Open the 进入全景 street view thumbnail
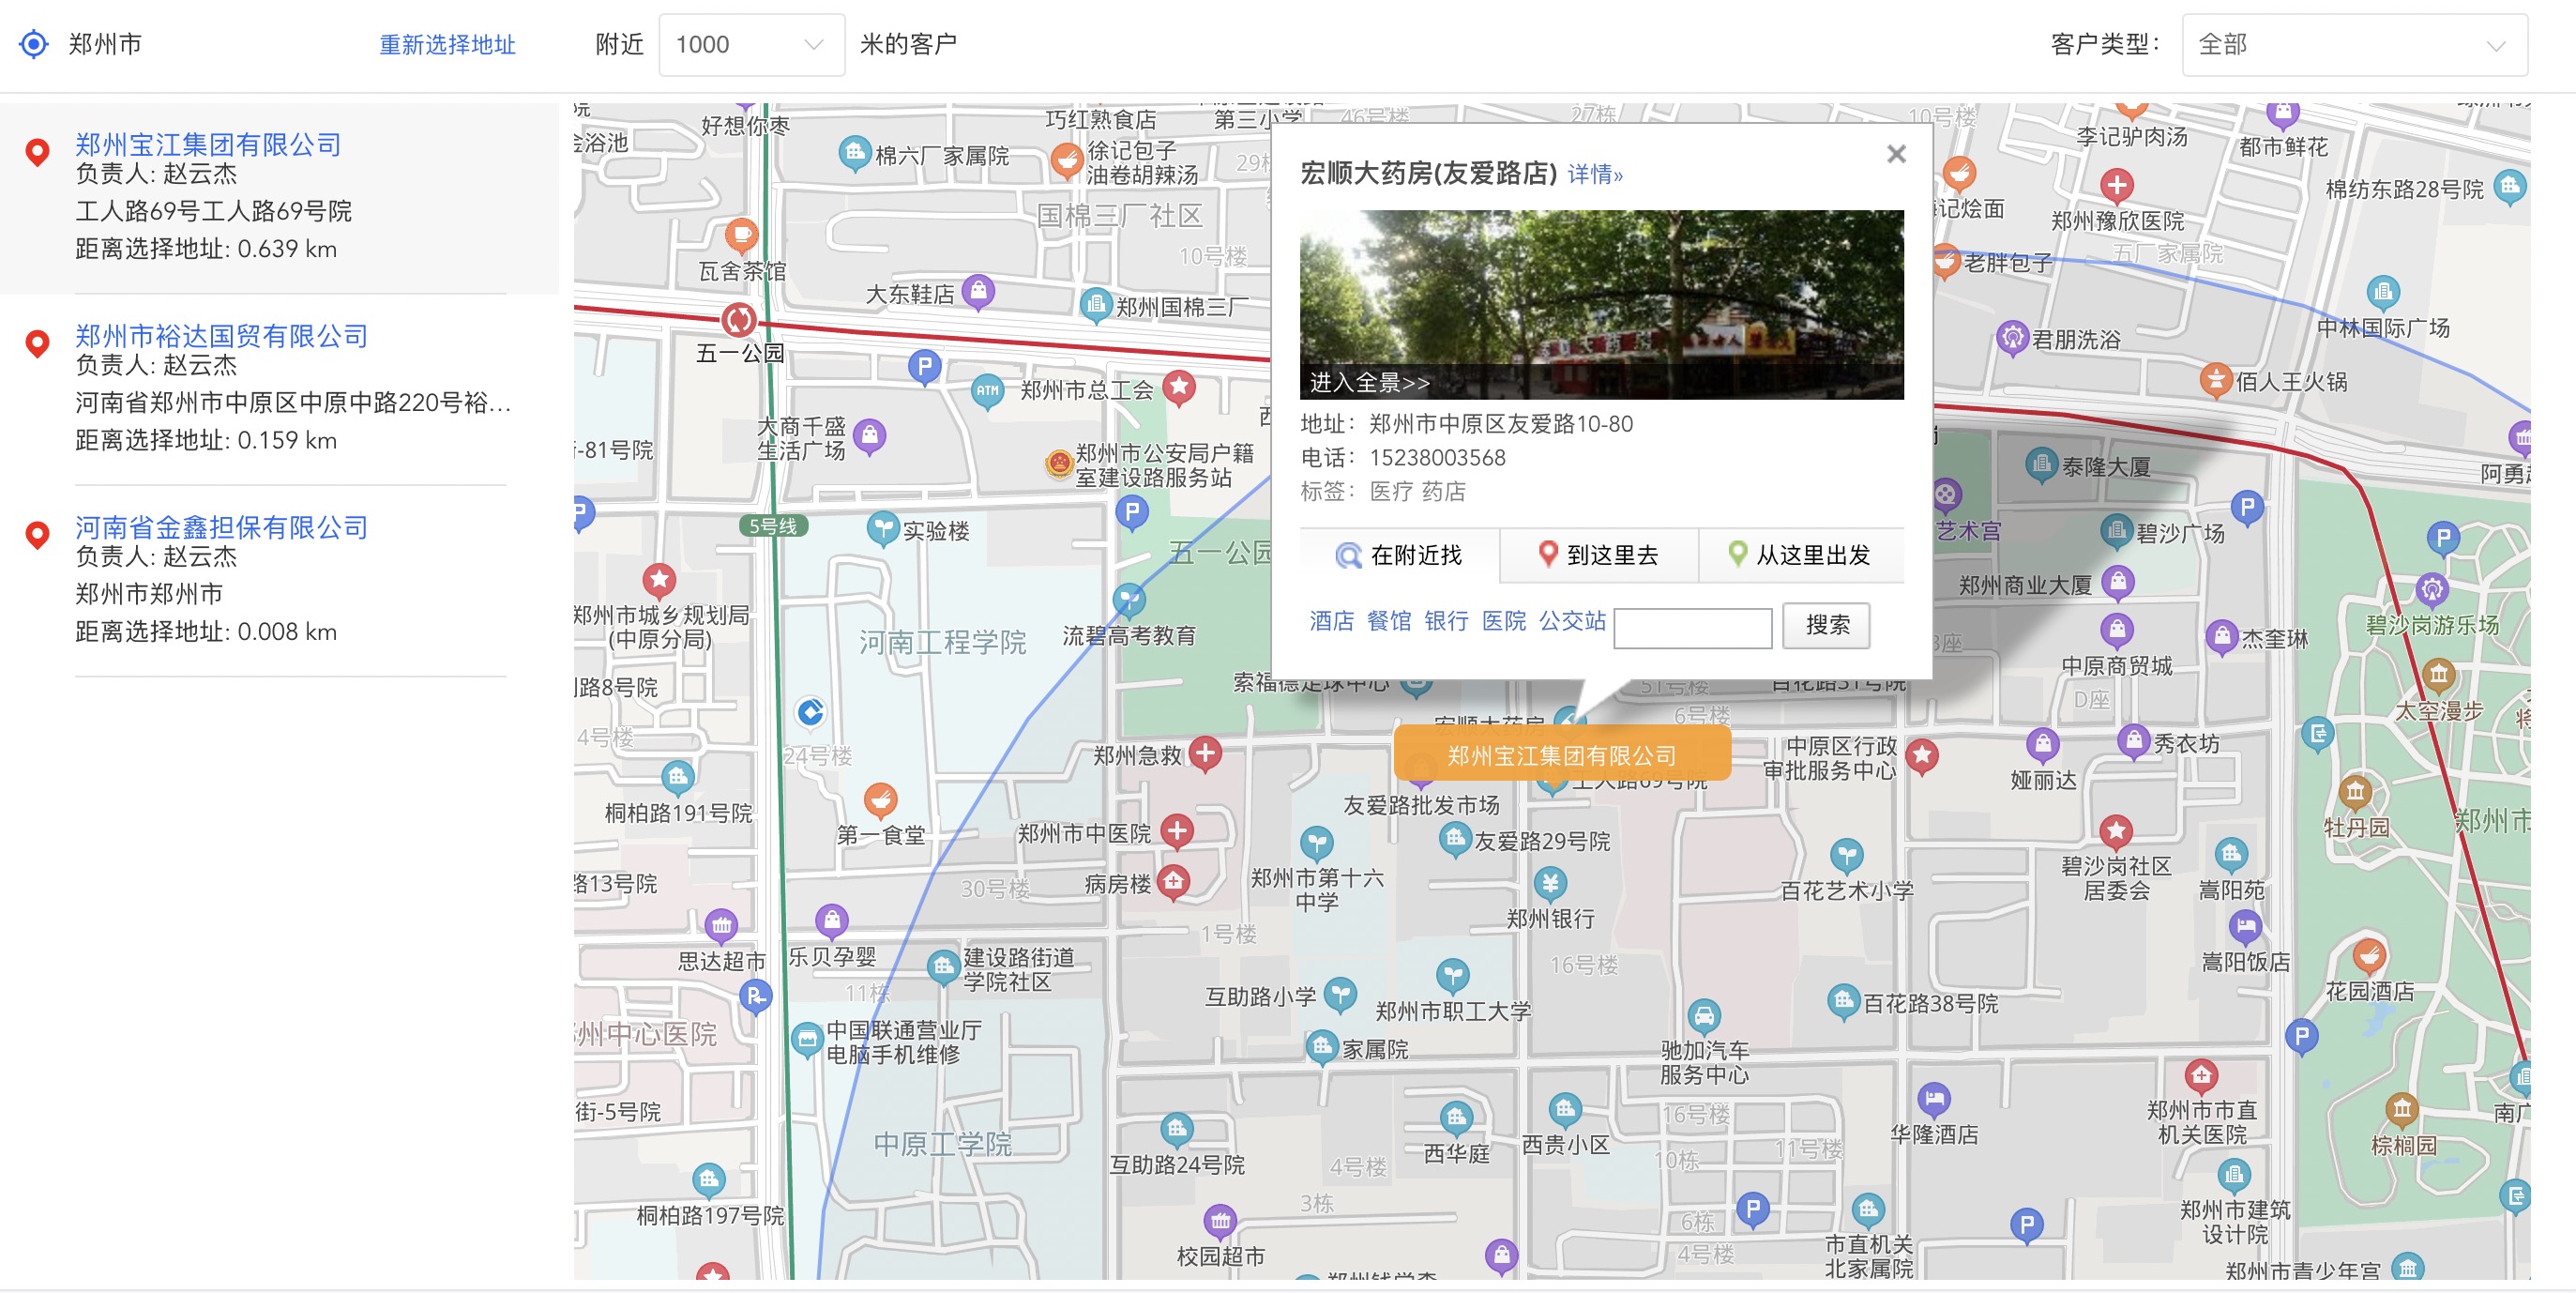This screenshot has width=2576, height=1293. [1600, 304]
